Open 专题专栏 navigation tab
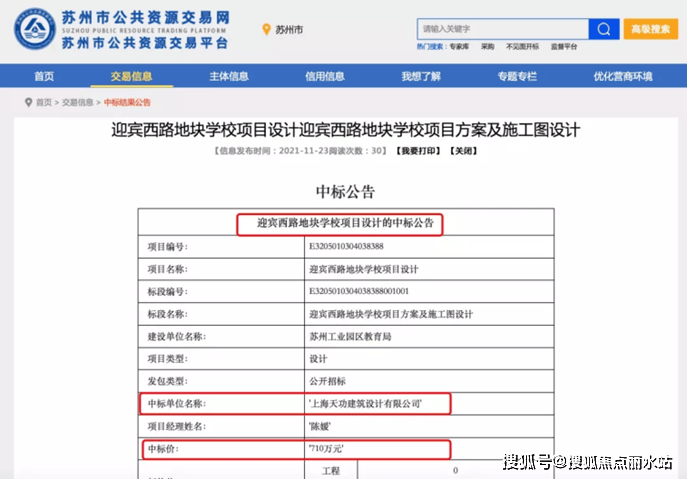This screenshot has height=479, width=687. (x=517, y=76)
